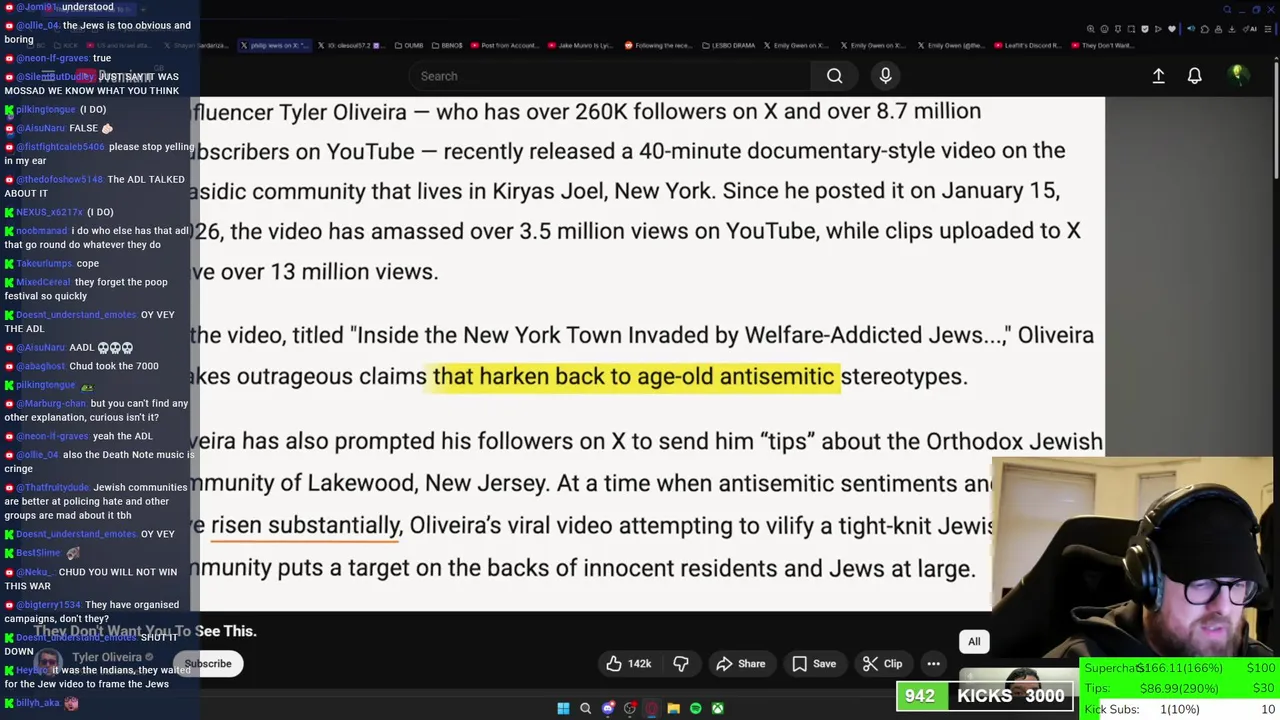1280x720 pixels.
Task: Open the Tyler Oliveira channel name link
Action: [107, 657]
